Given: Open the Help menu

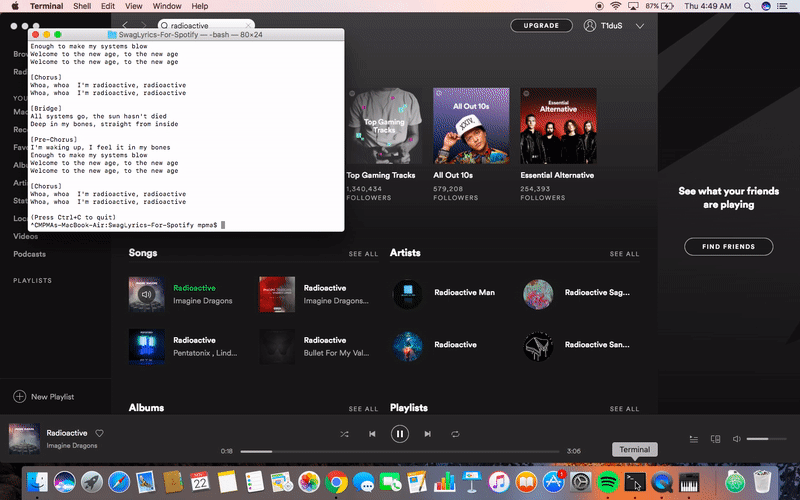Looking at the screenshot, I should click(199, 6).
